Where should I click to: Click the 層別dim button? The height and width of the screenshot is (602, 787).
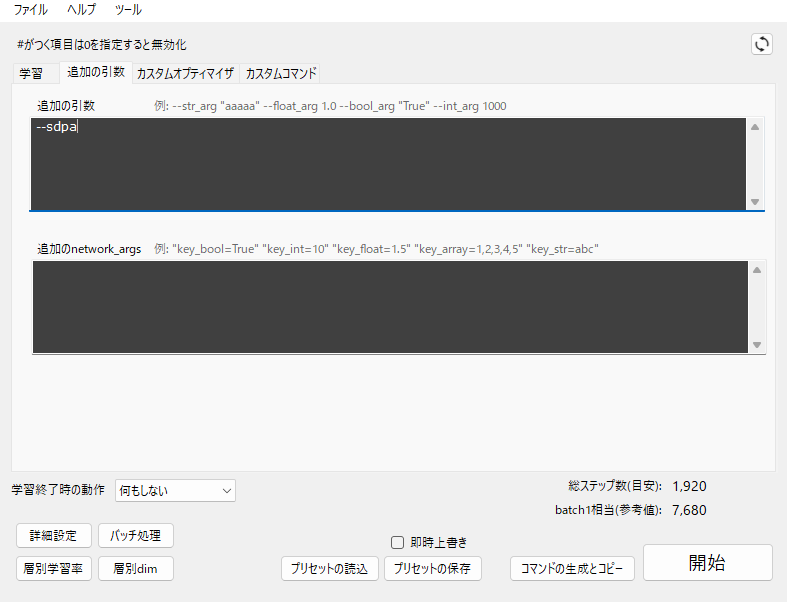click(136, 568)
